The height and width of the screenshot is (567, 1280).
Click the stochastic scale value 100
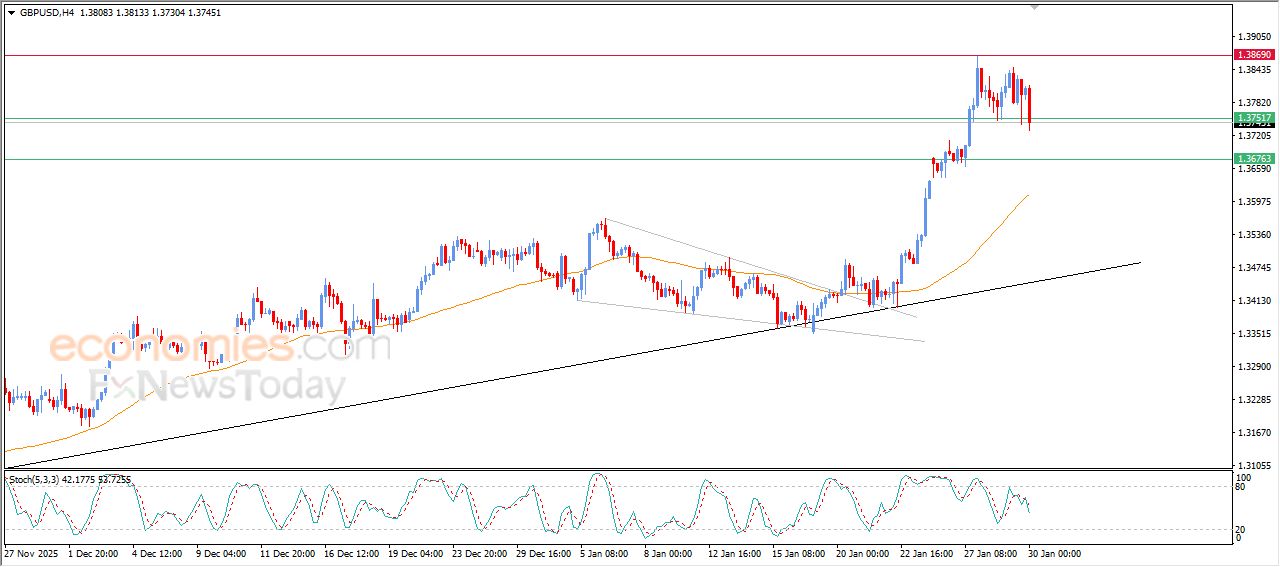point(1244,477)
